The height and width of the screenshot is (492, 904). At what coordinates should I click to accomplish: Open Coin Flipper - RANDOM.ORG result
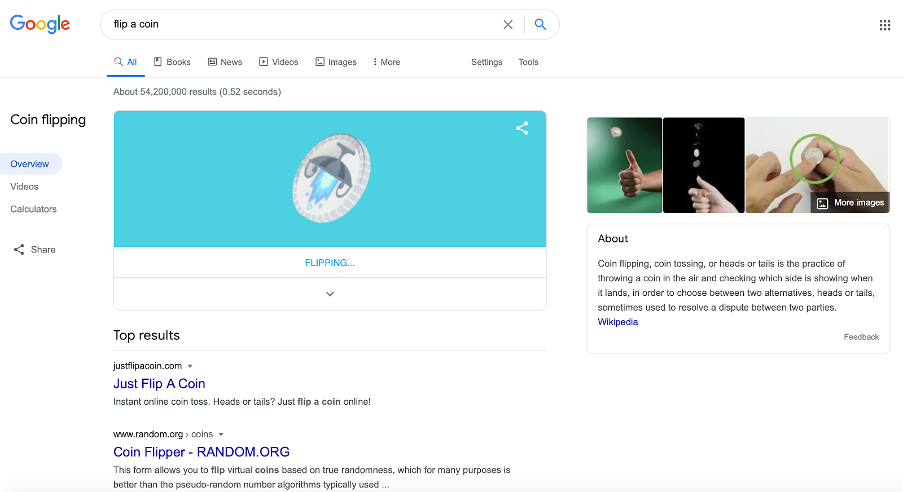(x=201, y=452)
